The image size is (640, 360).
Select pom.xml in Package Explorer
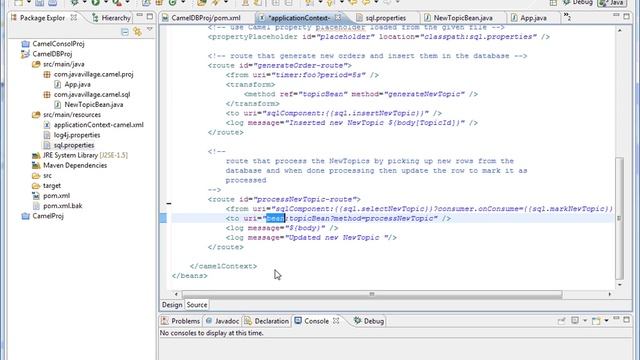[x=56, y=196]
